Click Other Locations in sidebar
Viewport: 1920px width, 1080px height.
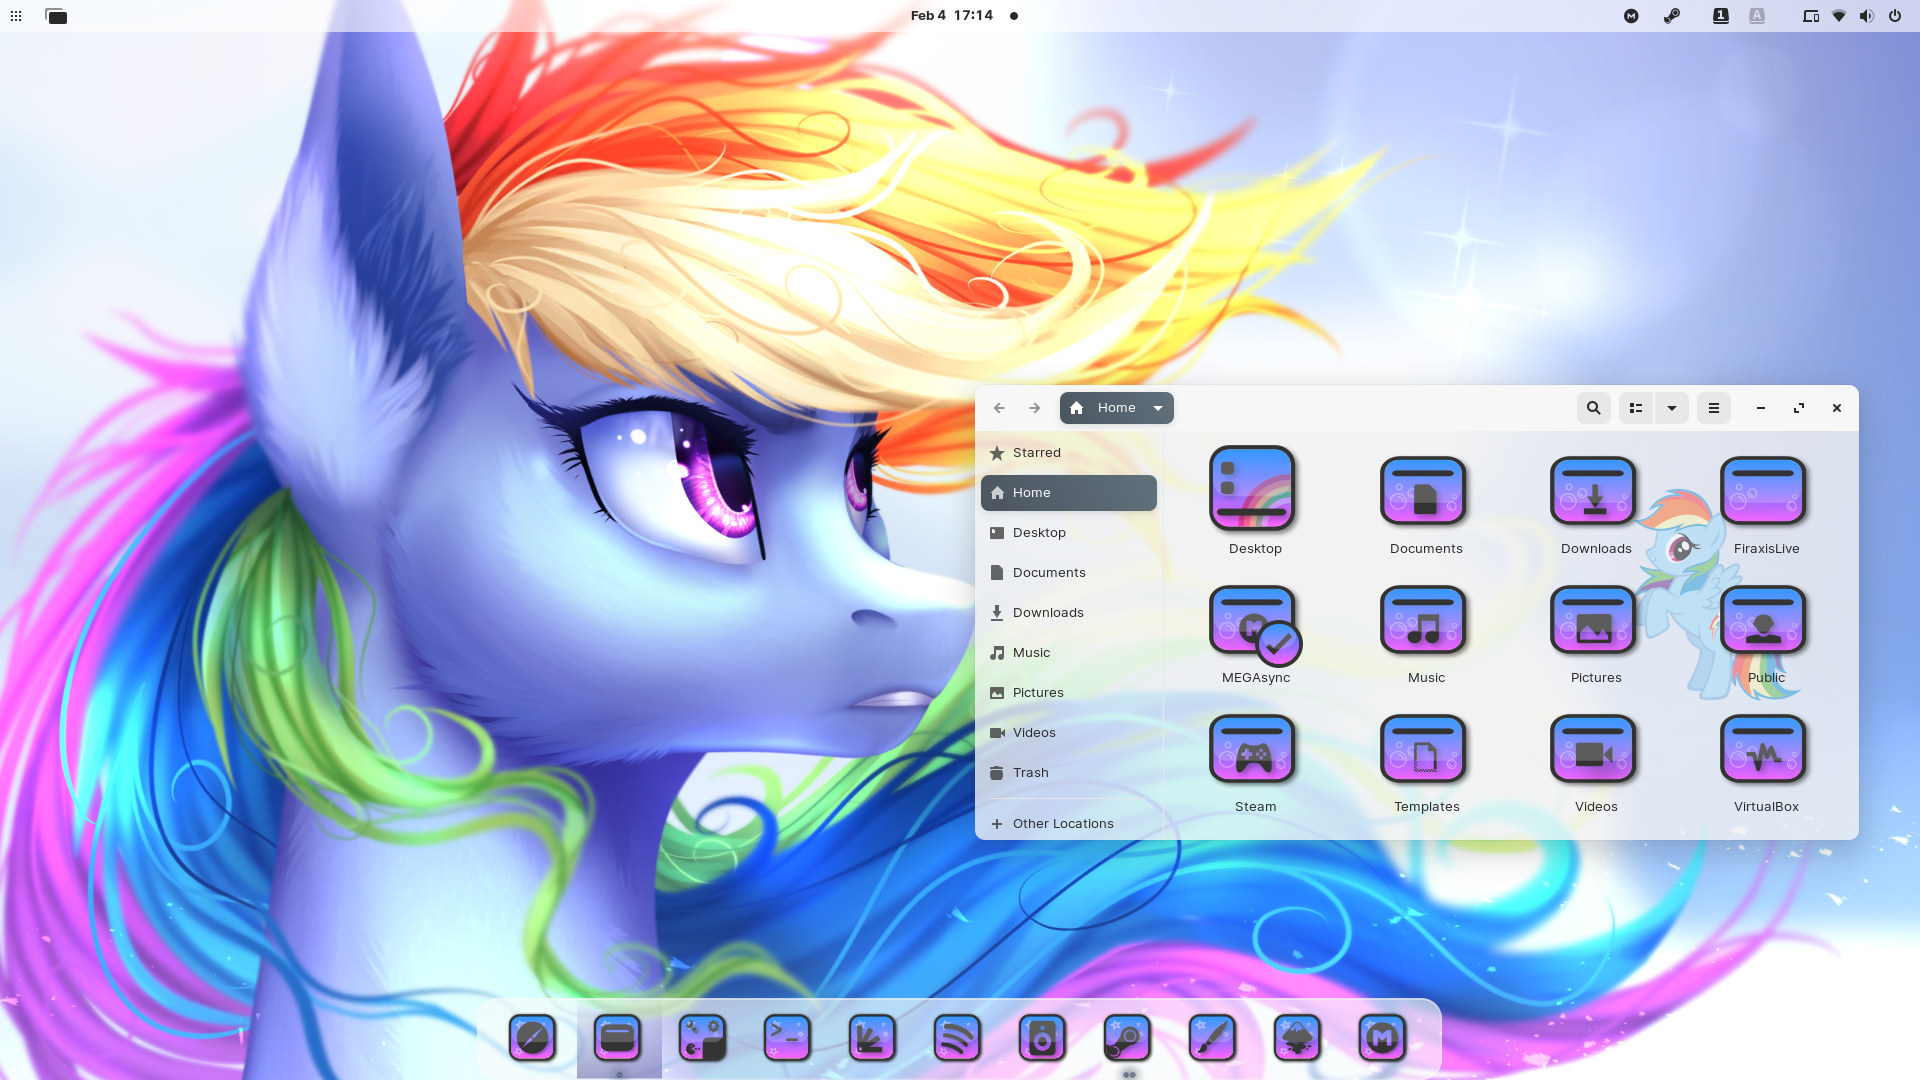(1062, 824)
